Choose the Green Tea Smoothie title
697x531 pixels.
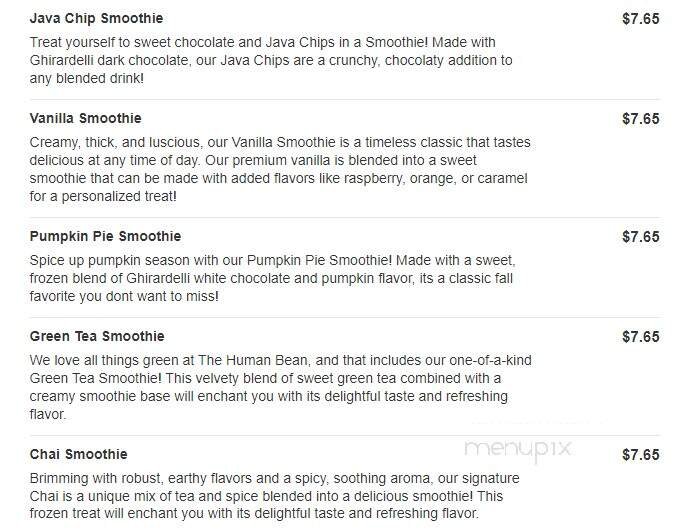point(97,336)
